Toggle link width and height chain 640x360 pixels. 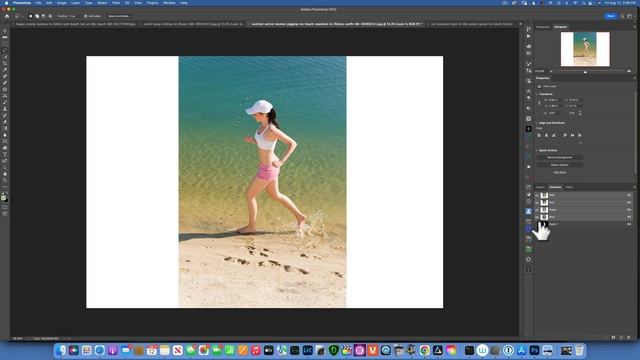(x=539, y=103)
